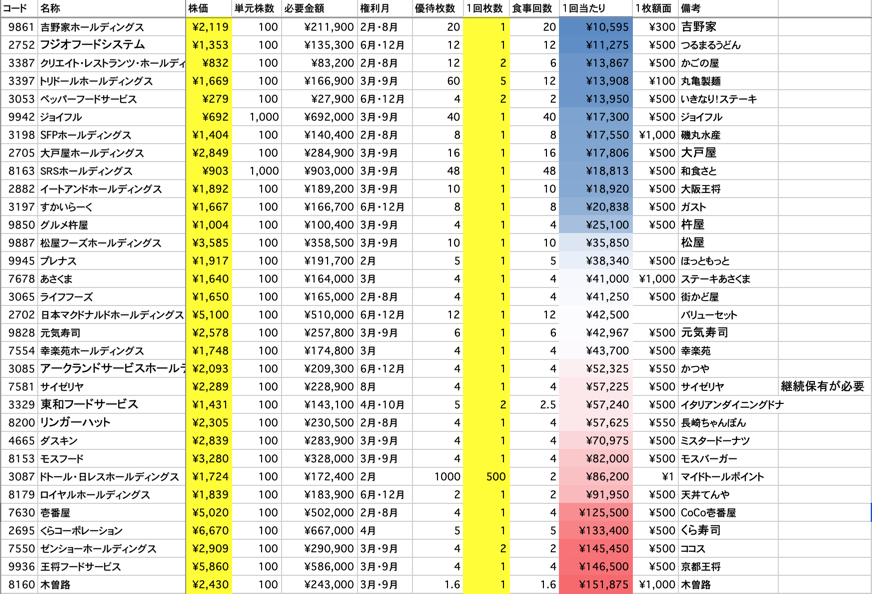Click the ¥25,100 per-meal cell
872x594 pixels.
point(596,225)
